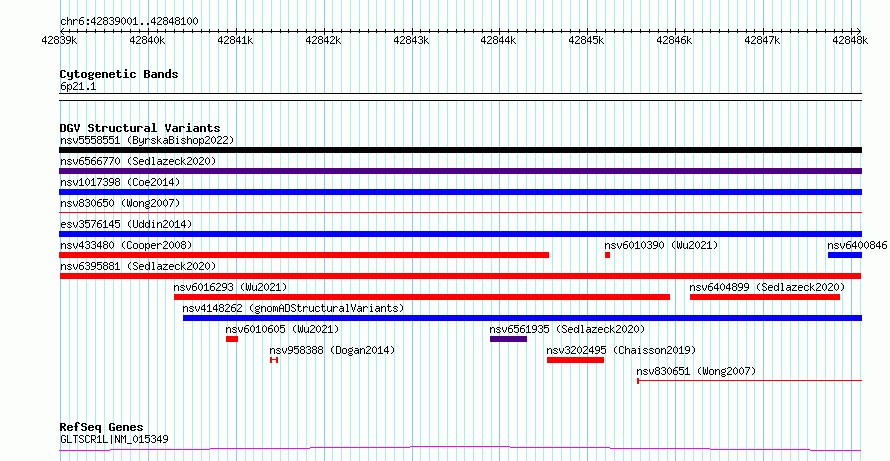Select the purple nsv6561935 bar
The width and height of the screenshot is (890, 461).
[x=509, y=339]
